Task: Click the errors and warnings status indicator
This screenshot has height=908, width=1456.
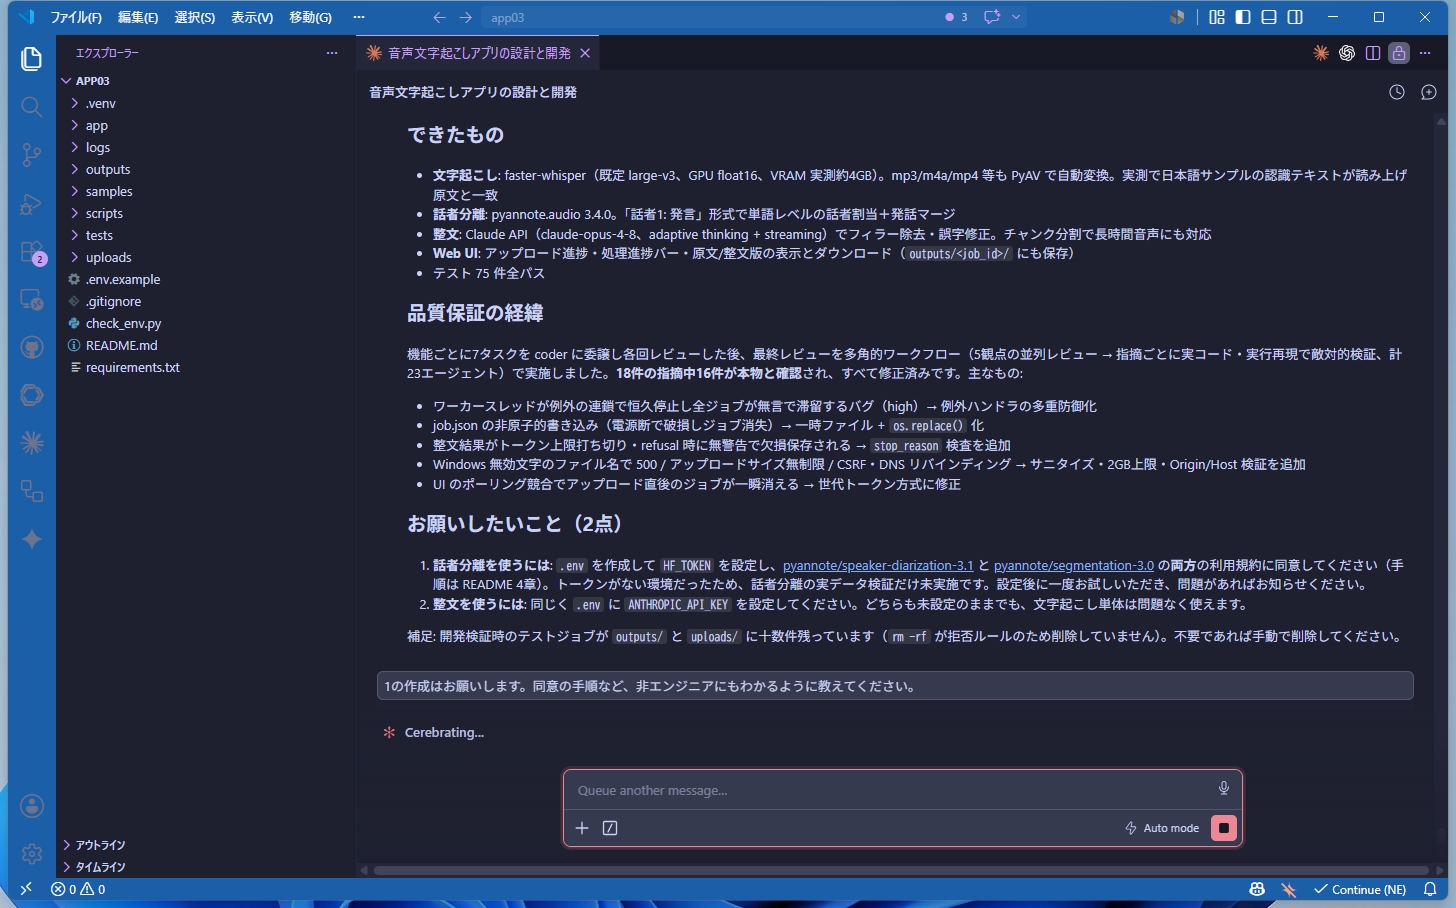Action: click(78, 889)
